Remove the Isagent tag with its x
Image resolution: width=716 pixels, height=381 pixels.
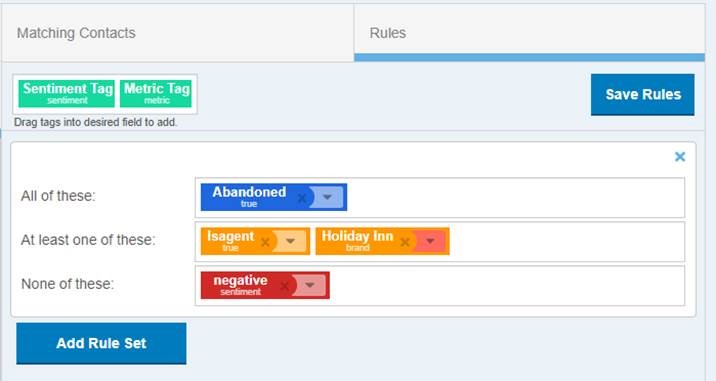[x=265, y=242]
